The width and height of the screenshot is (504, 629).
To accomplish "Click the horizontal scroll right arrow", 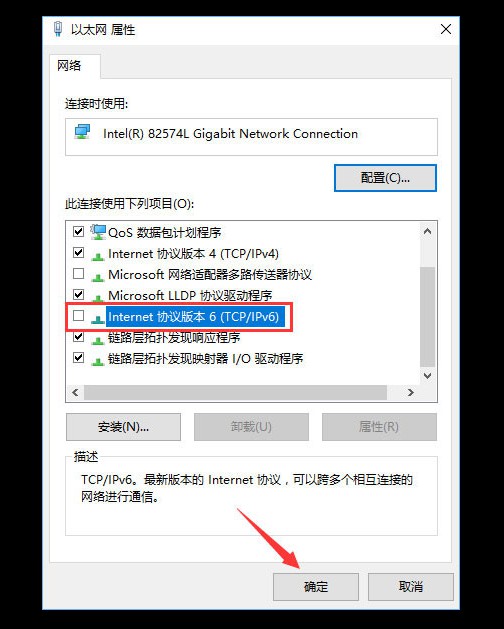I will [x=411, y=392].
